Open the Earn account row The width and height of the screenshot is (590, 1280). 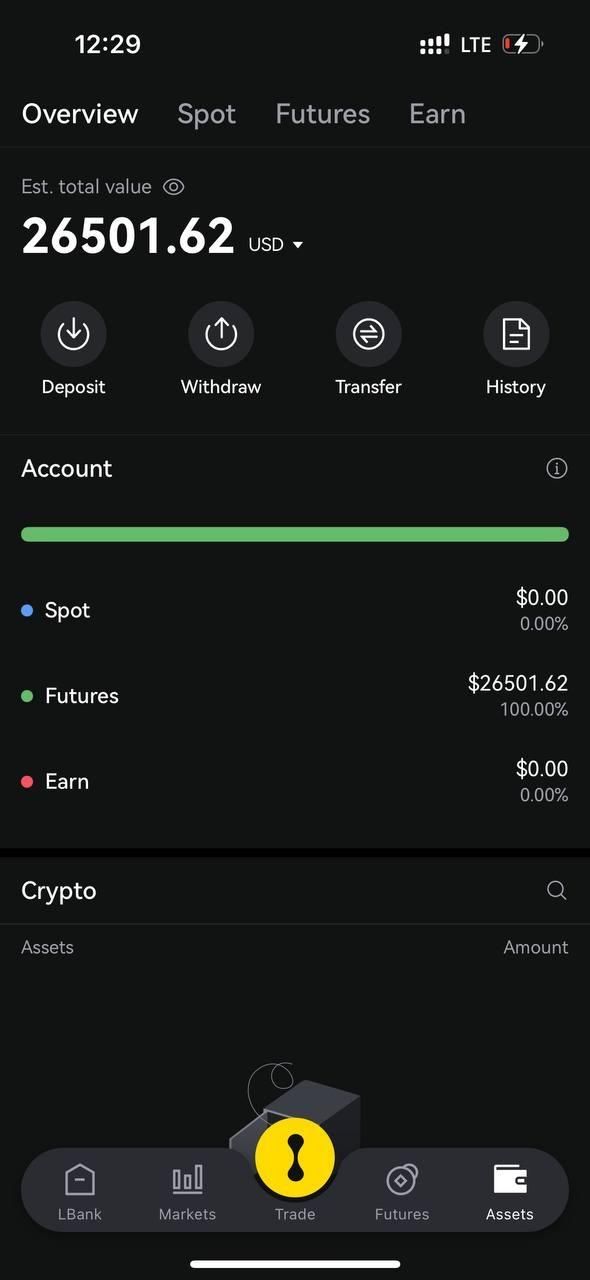pyautogui.click(x=295, y=781)
